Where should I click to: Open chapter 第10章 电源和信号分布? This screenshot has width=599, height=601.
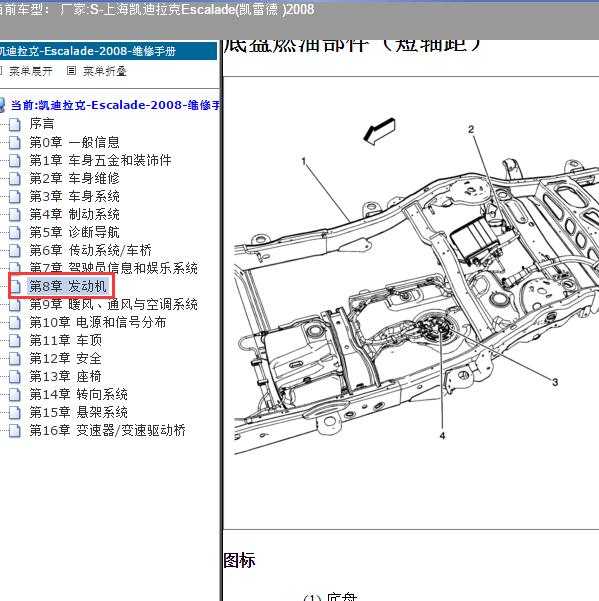coord(98,323)
